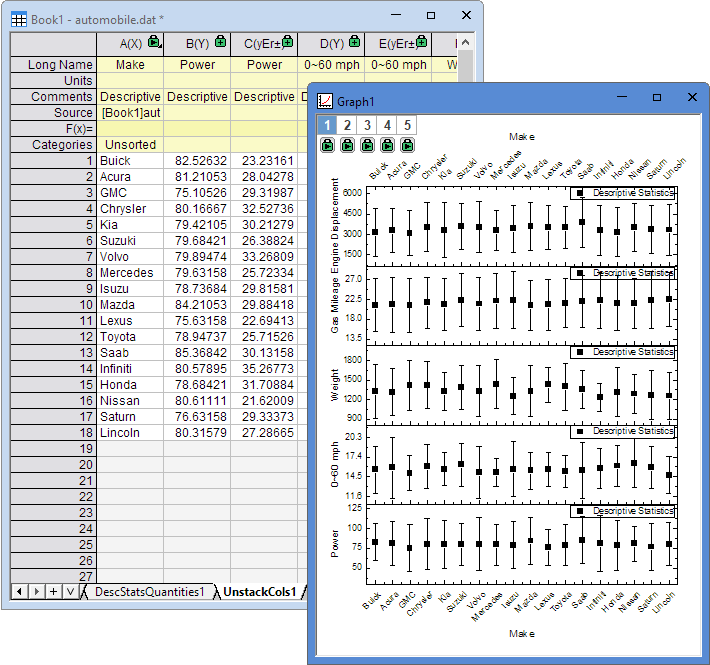The height and width of the screenshot is (665, 710).
Task: Select graph layer 1 button
Action: (327, 125)
